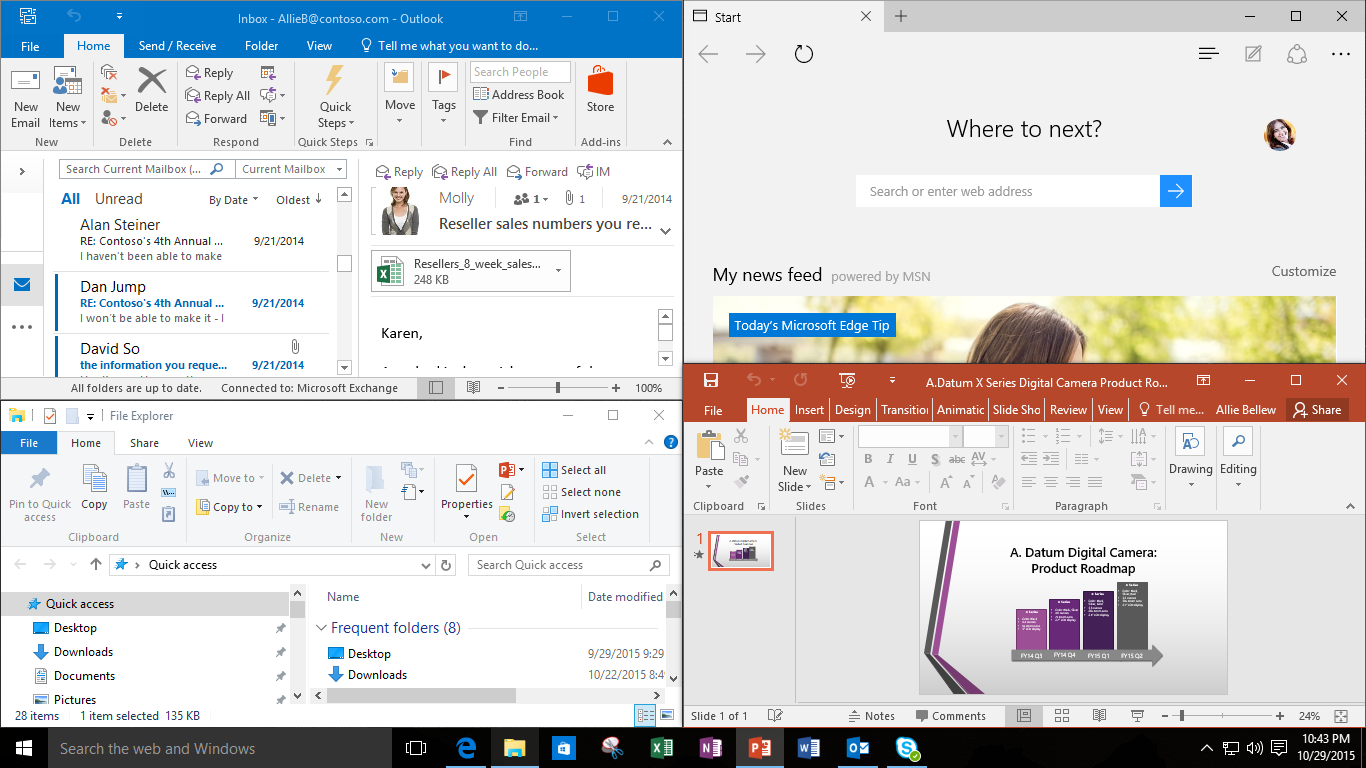The width and height of the screenshot is (1366, 768).
Task: Click Share button in PowerPoint
Action: tap(1316, 410)
